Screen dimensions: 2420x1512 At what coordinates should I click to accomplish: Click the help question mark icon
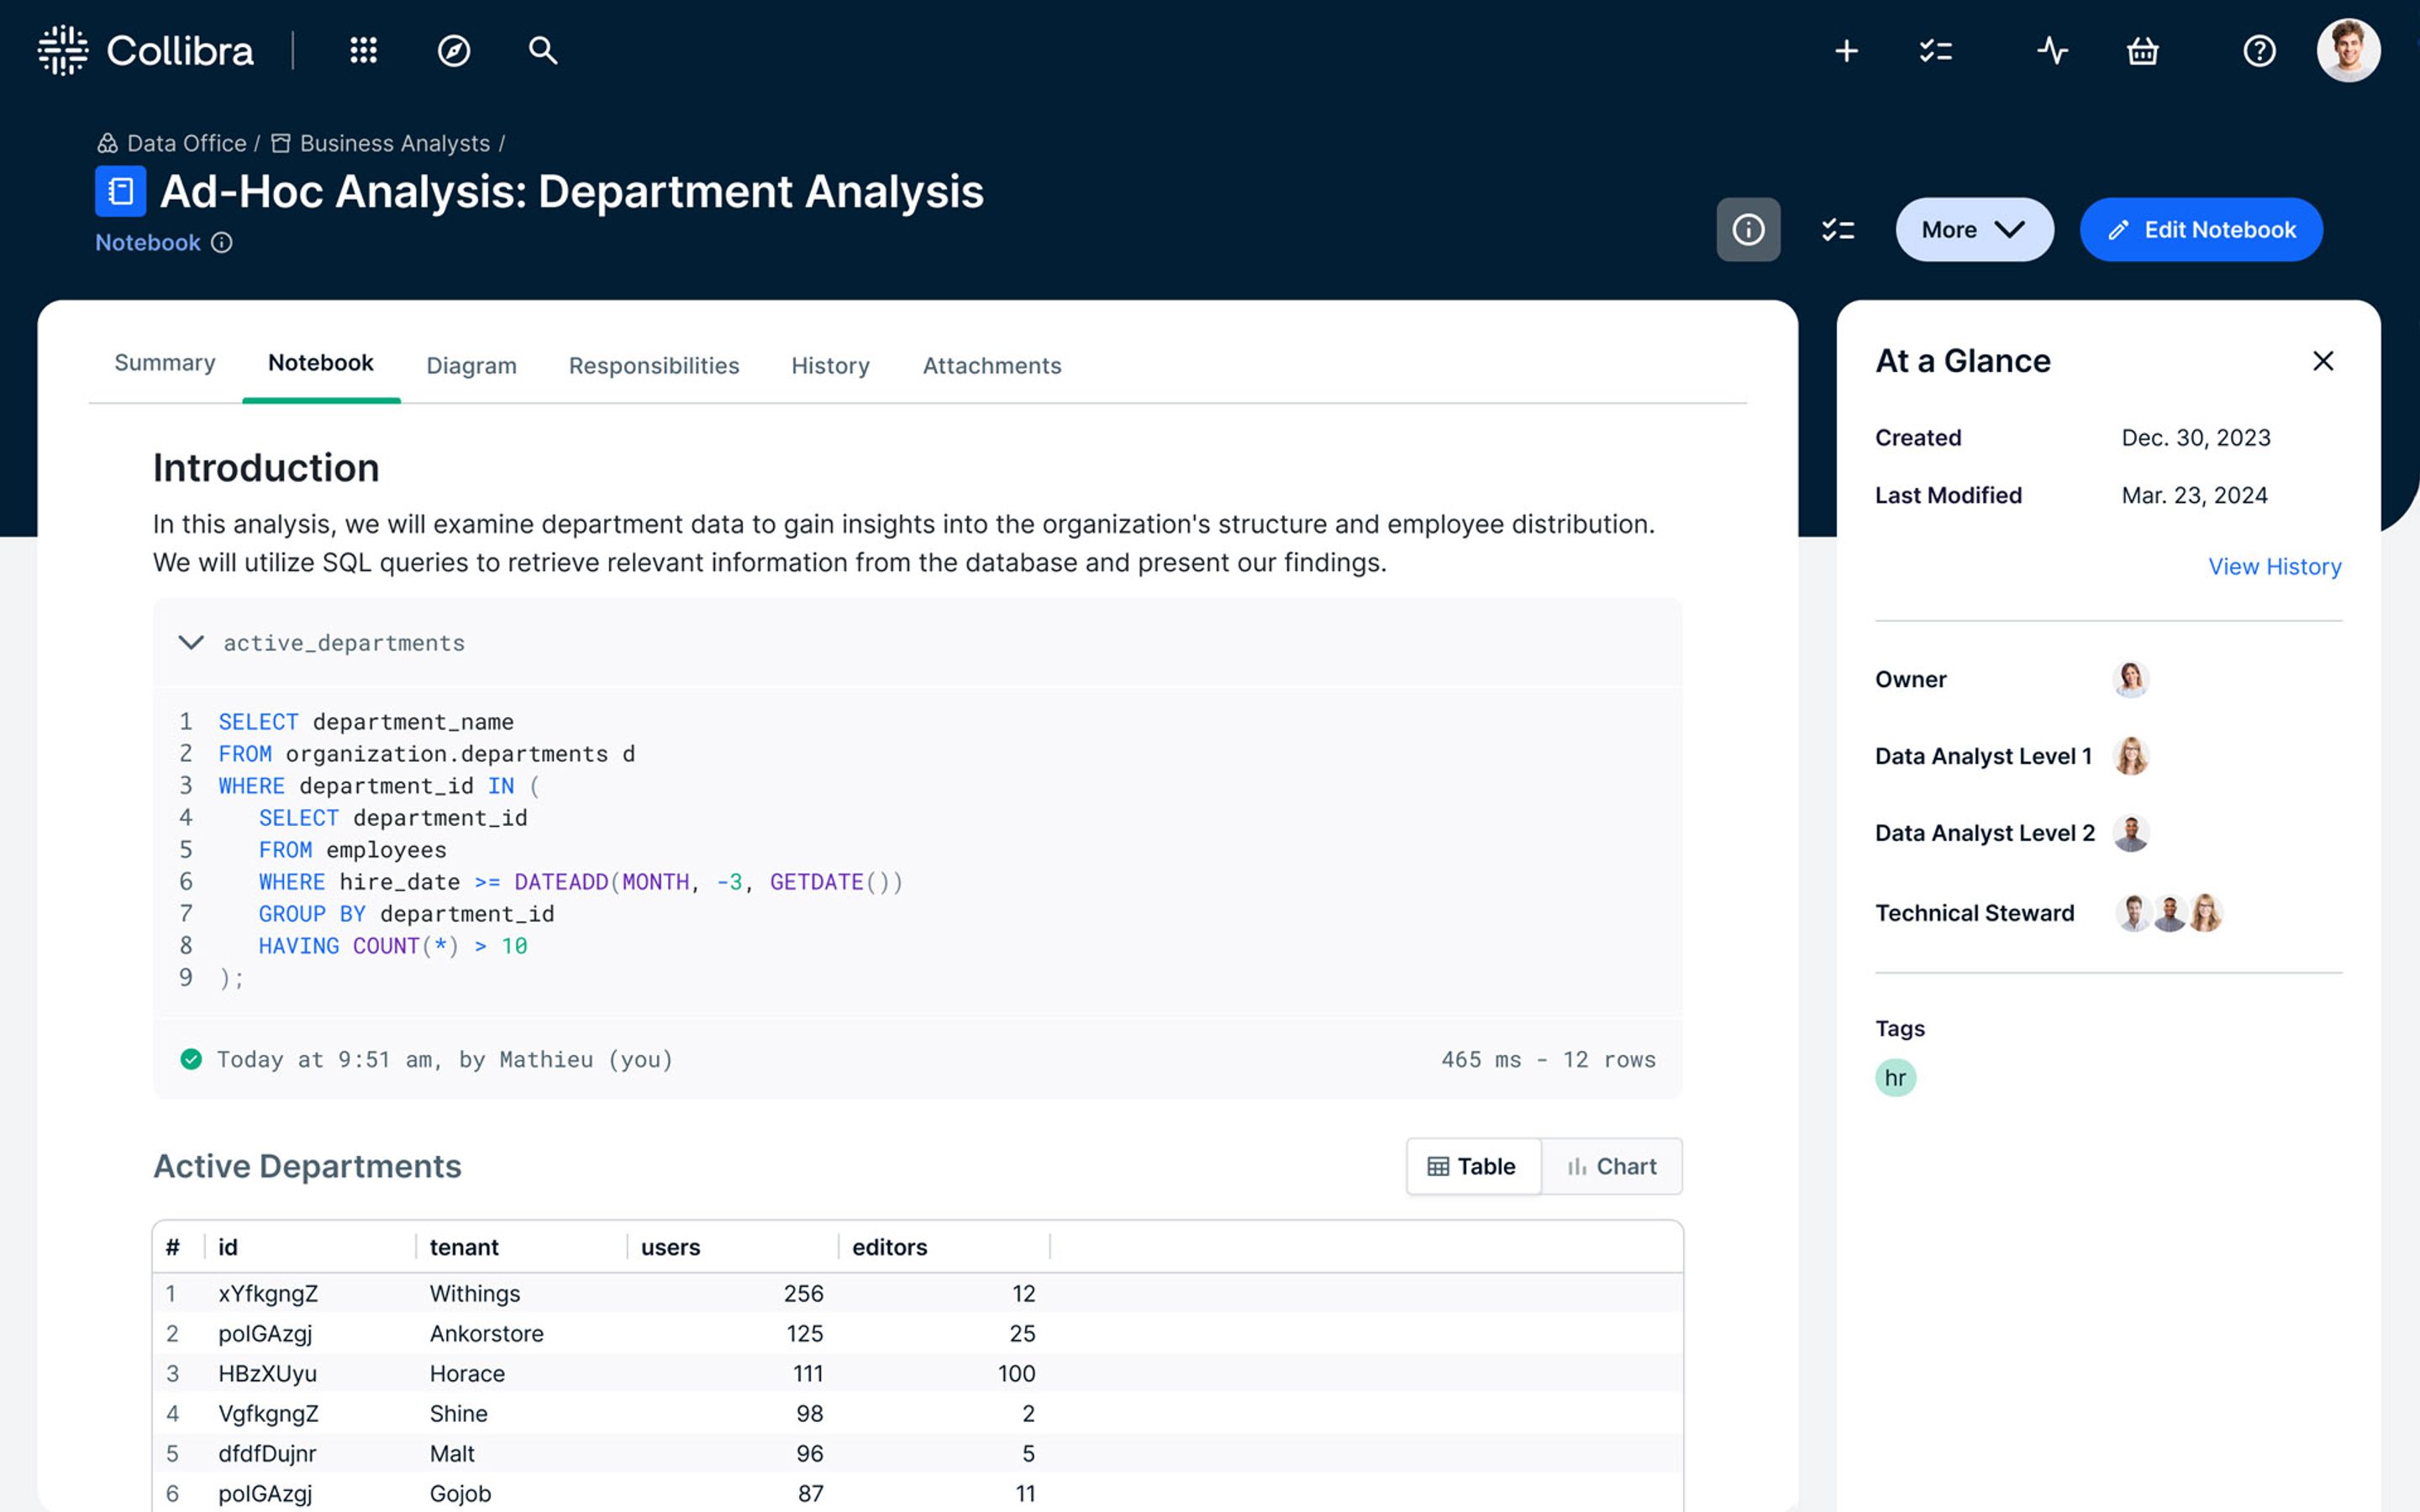(x=2259, y=50)
